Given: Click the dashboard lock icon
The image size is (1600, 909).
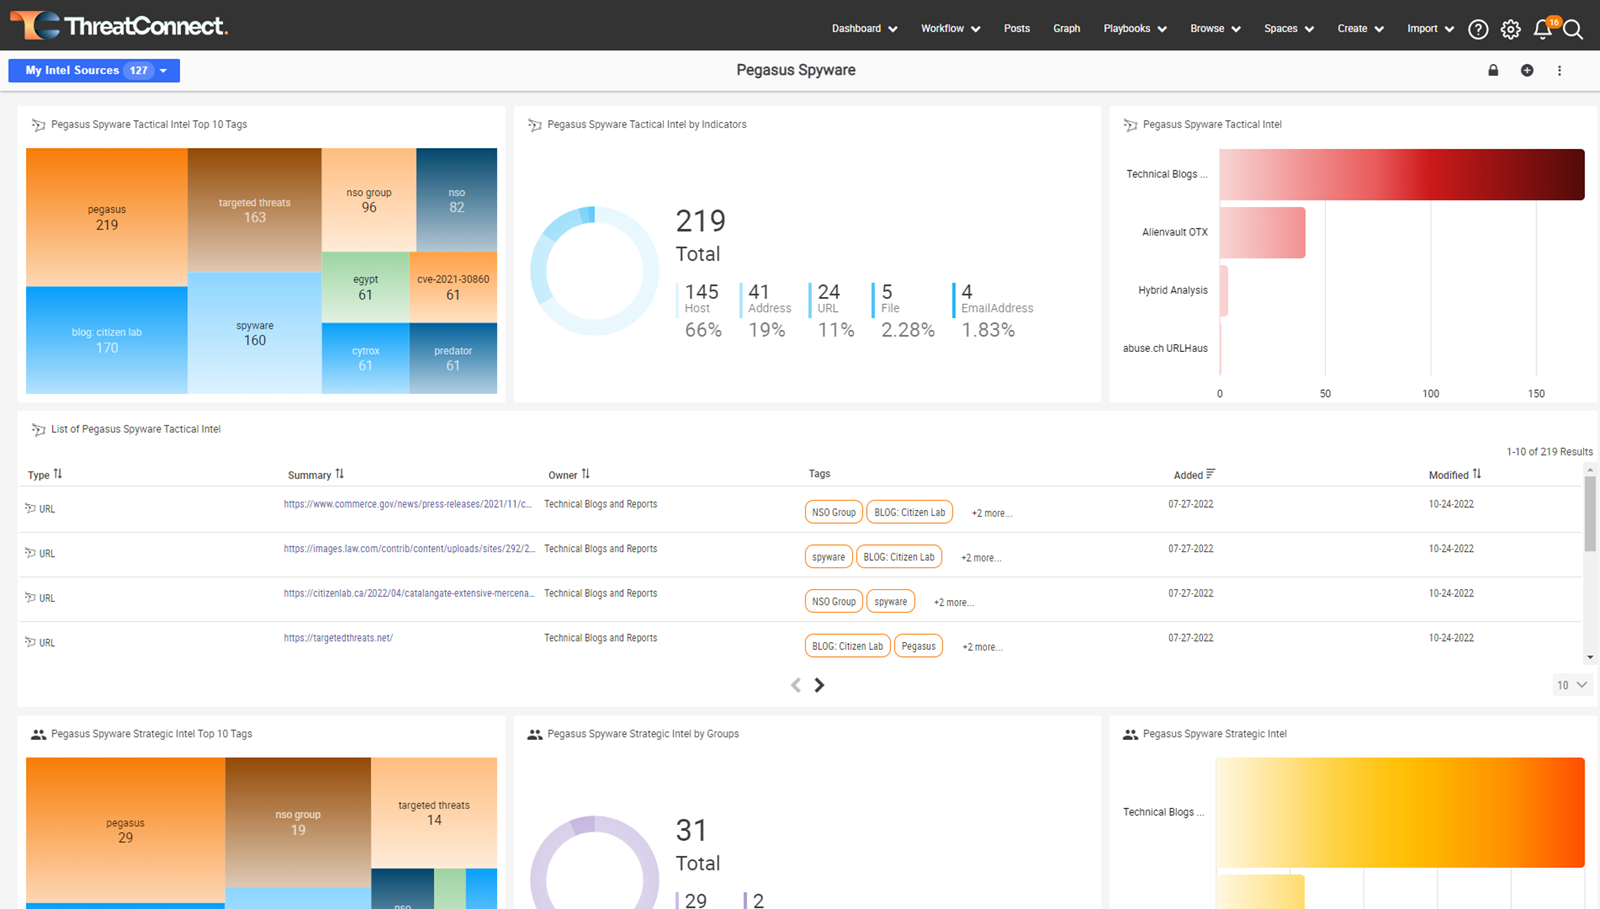Looking at the screenshot, I should pos(1493,70).
